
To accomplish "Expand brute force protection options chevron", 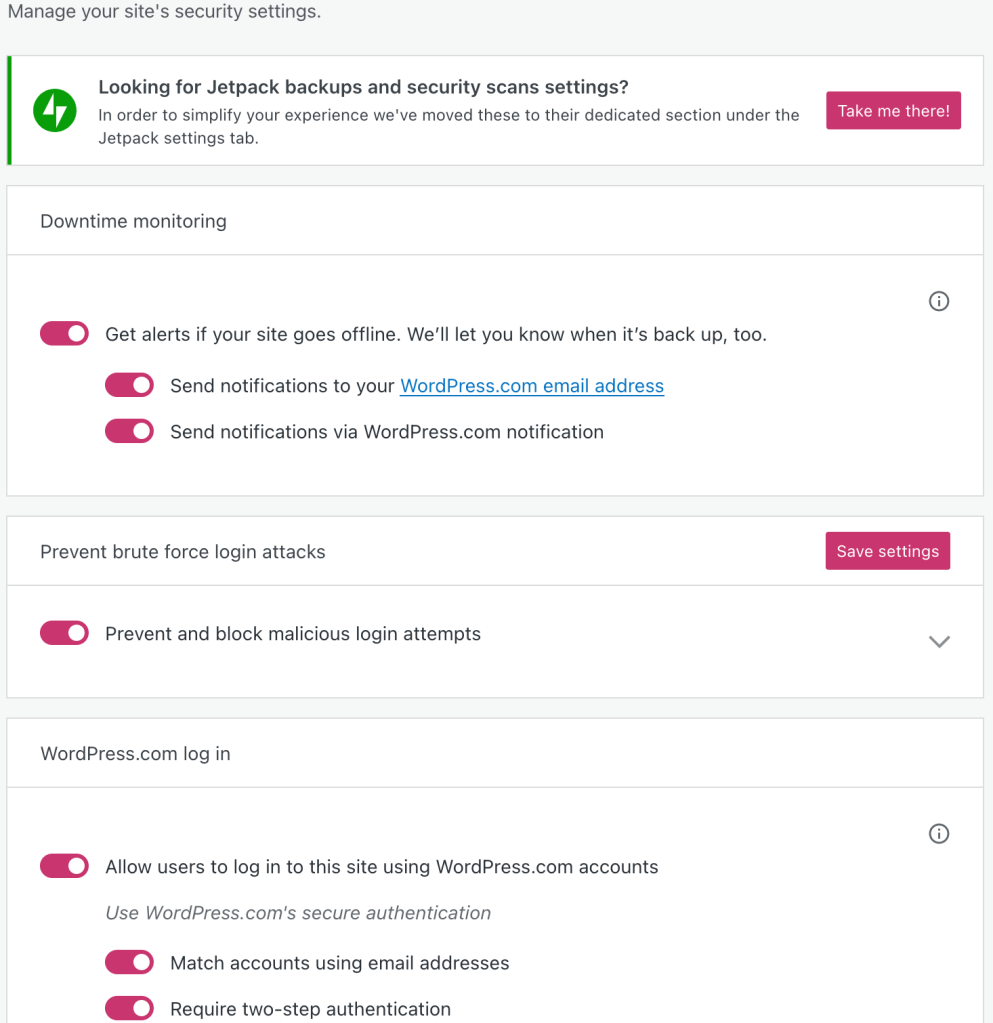I will (938, 642).
